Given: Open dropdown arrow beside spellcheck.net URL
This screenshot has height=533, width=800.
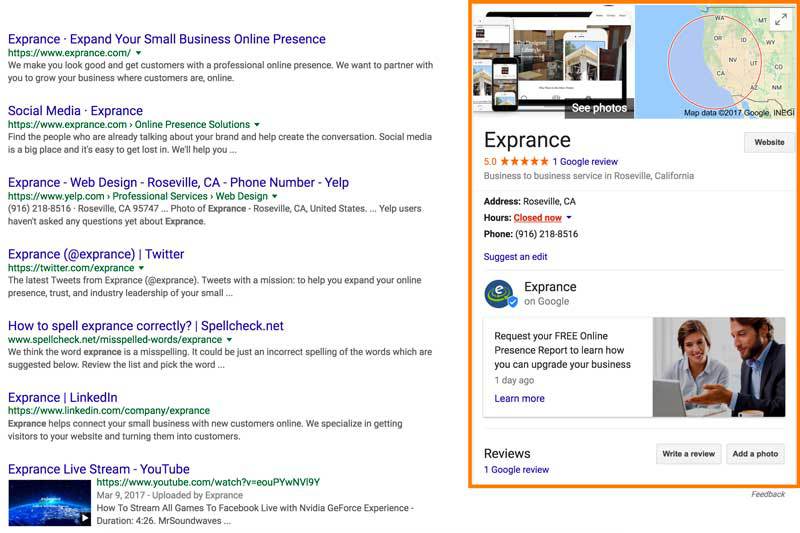Looking at the screenshot, I should coord(229,340).
